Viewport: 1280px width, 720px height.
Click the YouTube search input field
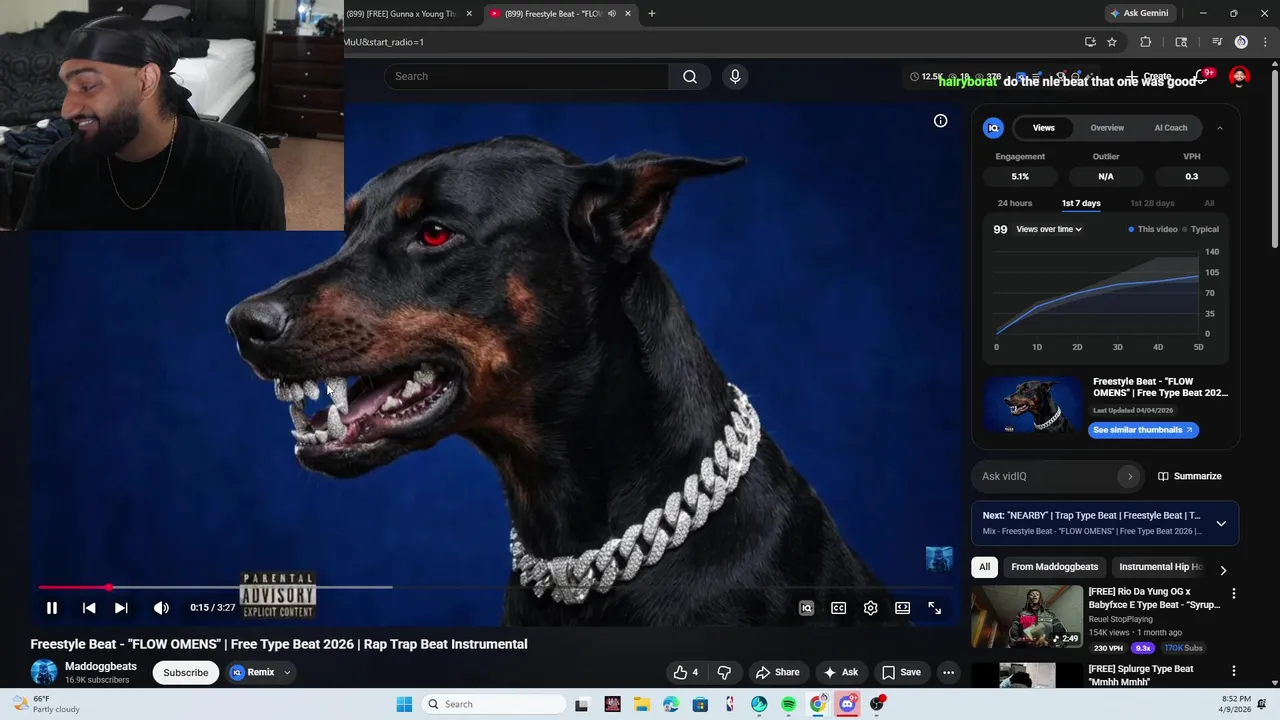[527, 76]
